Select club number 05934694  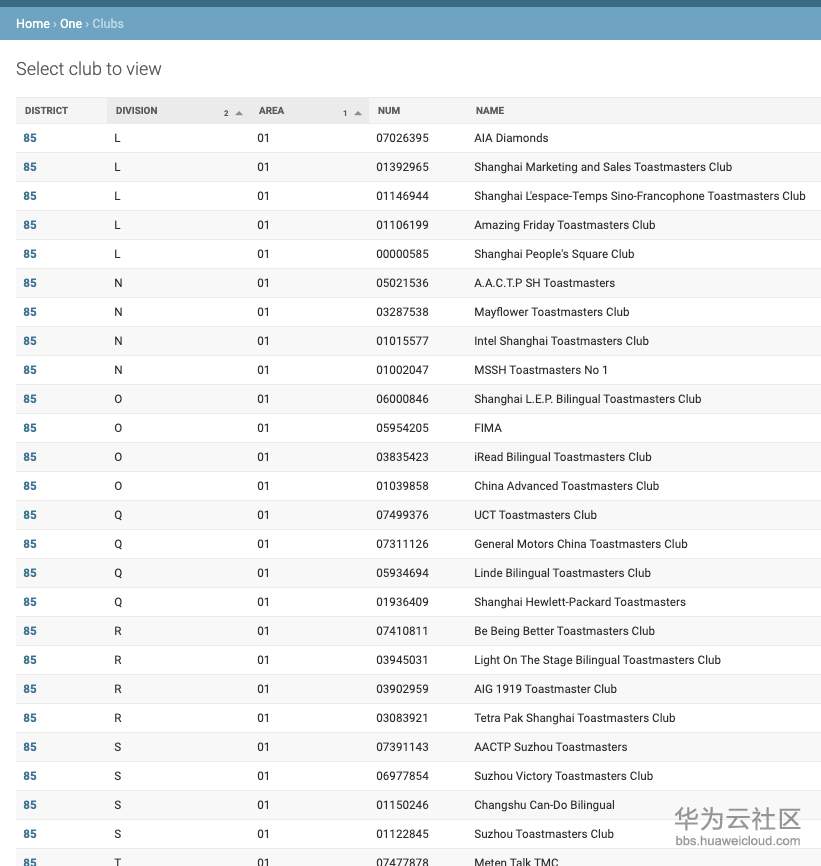(x=402, y=573)
